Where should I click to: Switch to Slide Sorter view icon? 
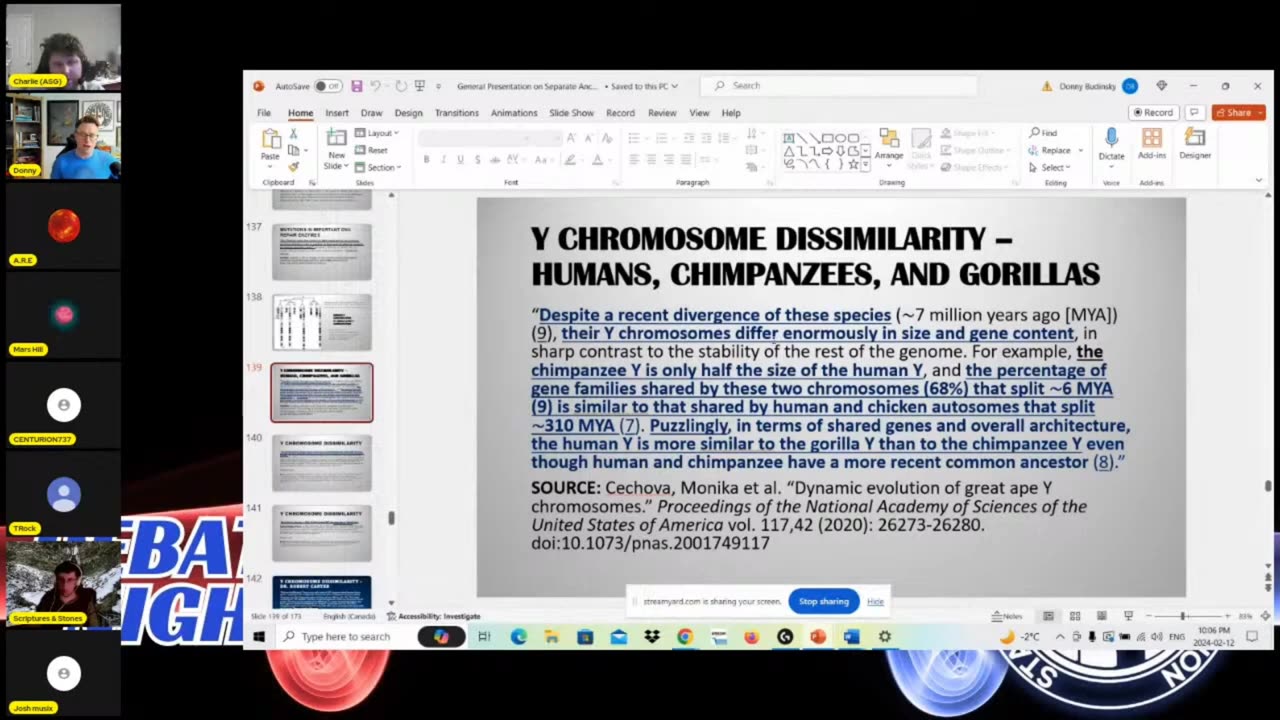(1075, 616)
